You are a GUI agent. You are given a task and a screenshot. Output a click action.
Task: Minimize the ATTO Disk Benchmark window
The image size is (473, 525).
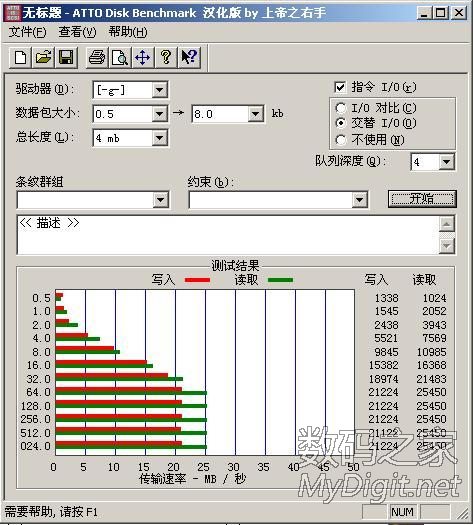pyautogui.click(x=424, y=13)
